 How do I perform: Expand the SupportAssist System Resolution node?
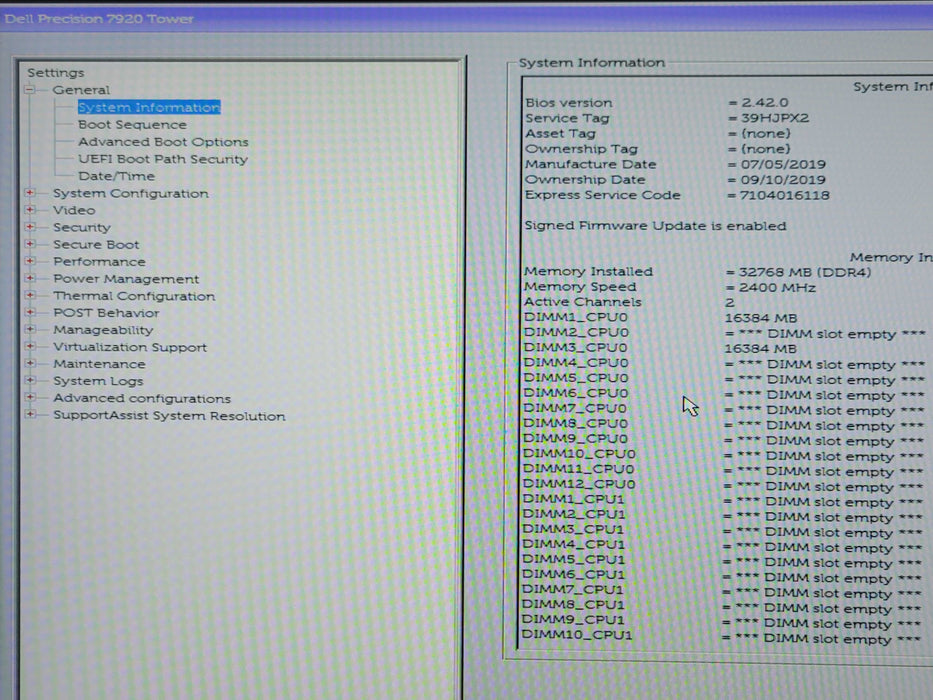click(30, 416)
